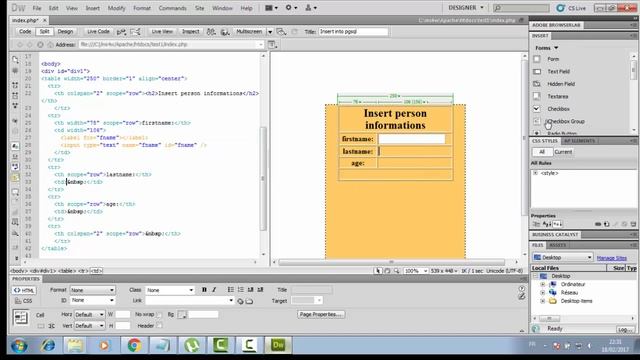Click the text outdent icon
Image resolution: width=640 pixels, height=360 pixels.
250,290
